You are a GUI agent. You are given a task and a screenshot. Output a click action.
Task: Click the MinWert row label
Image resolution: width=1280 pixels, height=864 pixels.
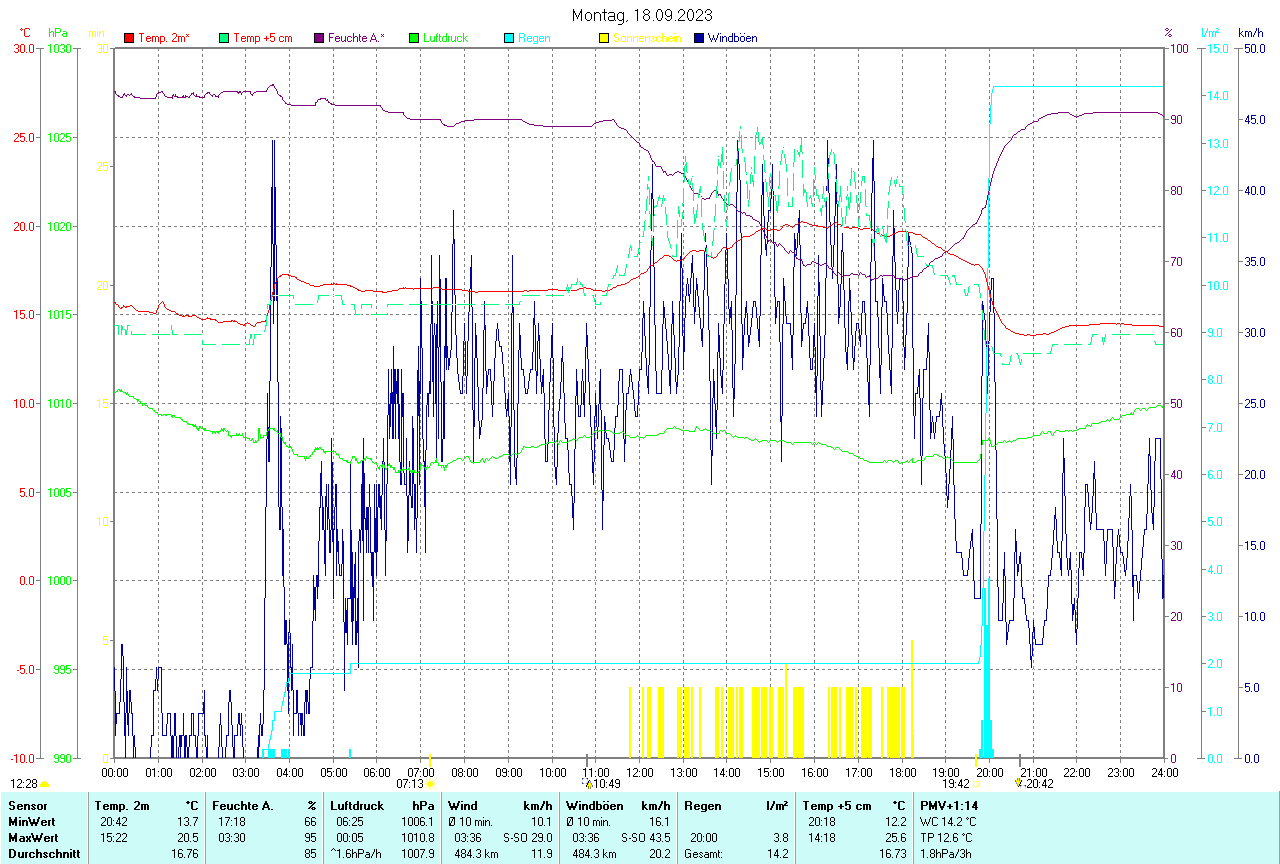pyautogui.click(x=31, y=821)
